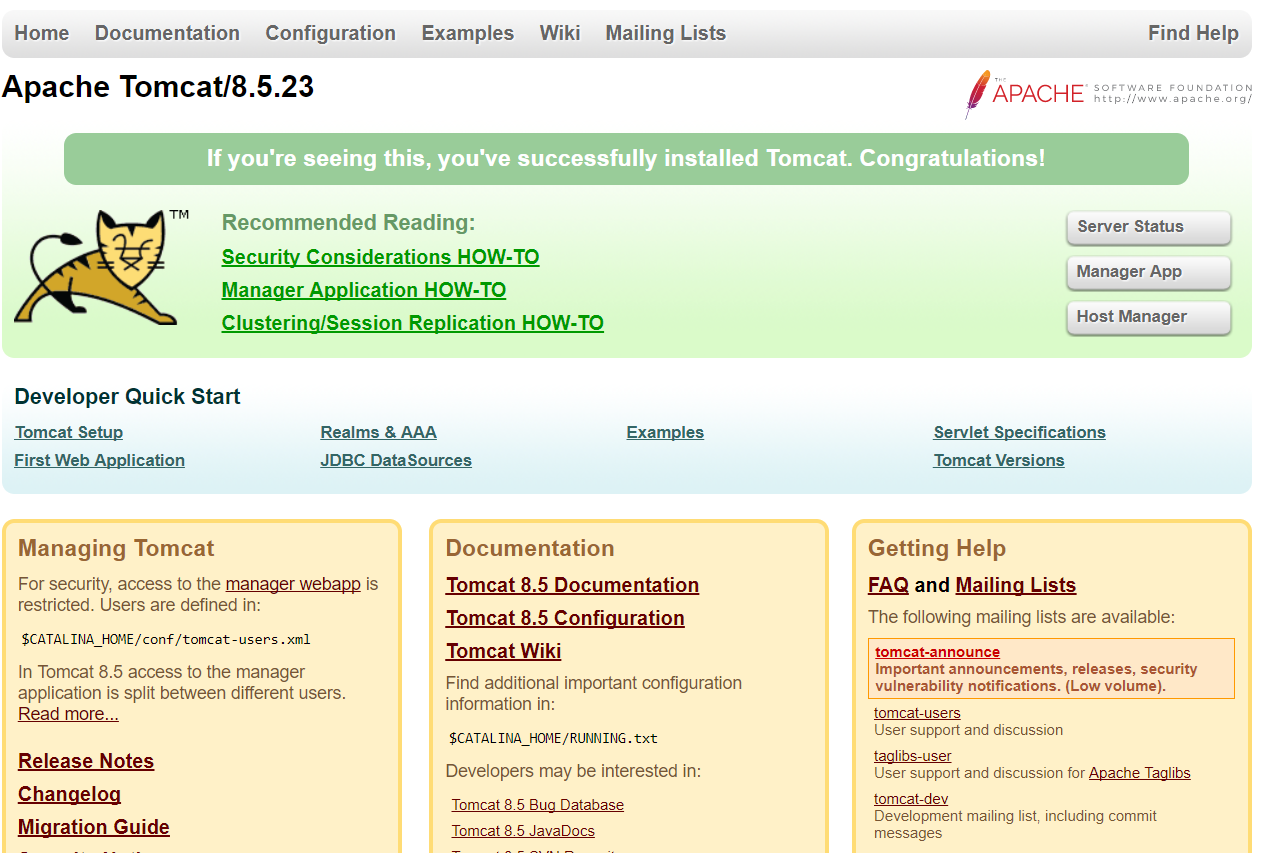Open the Home navigation item
The image size is (1265, 853).
pyautogui.click(x=42, y=33)
